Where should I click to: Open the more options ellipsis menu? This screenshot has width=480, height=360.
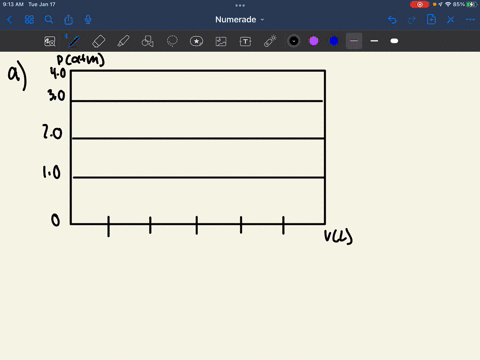(x=470, y=20)
